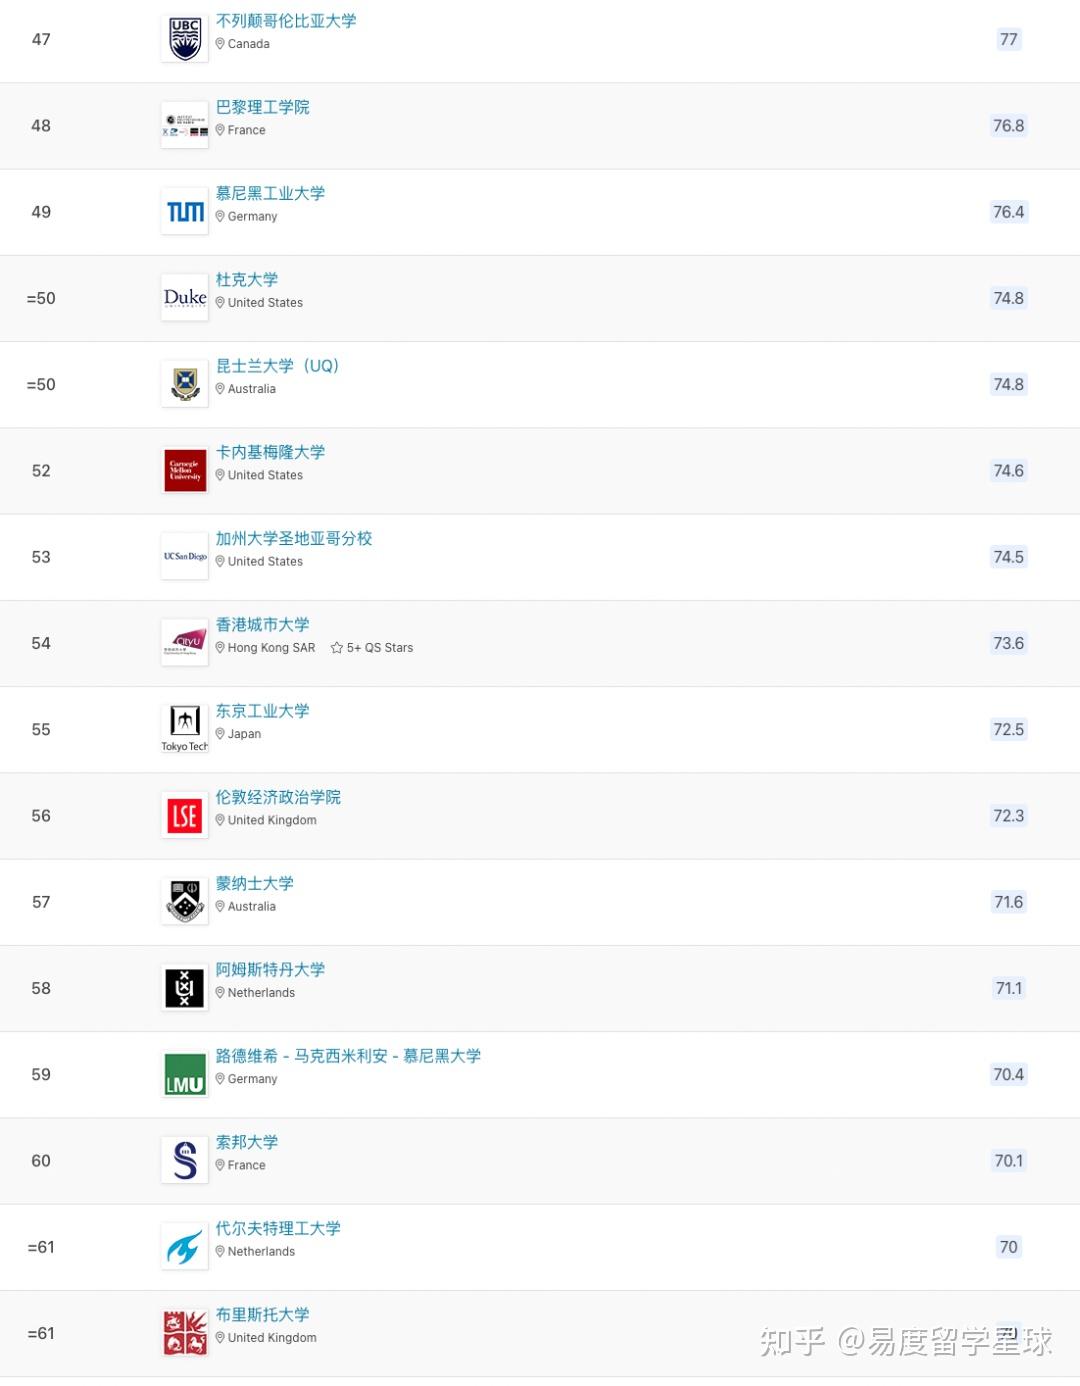Click the 76.8 score badge

1008,126
